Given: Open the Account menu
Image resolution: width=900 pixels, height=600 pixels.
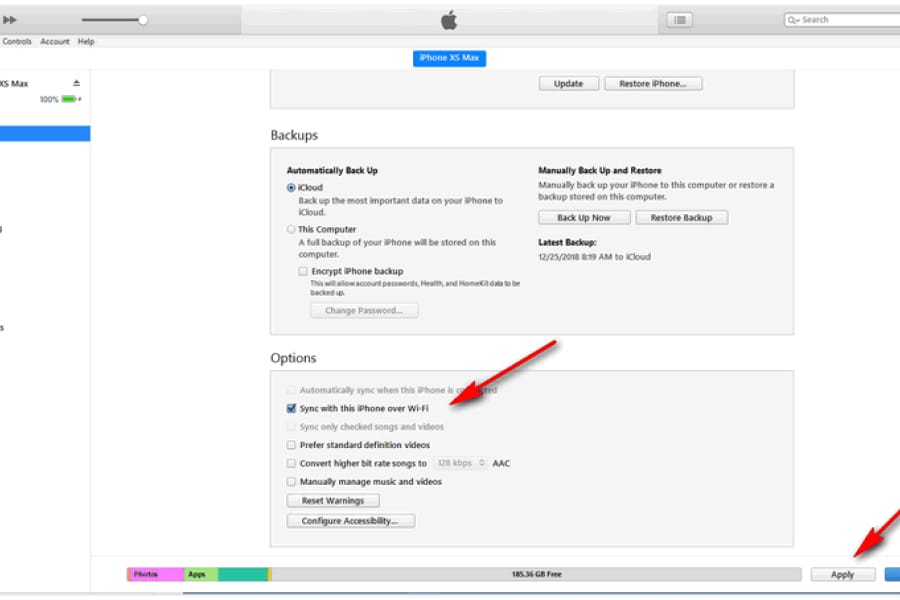Looking at the screenshot, I should pos(55,41).
